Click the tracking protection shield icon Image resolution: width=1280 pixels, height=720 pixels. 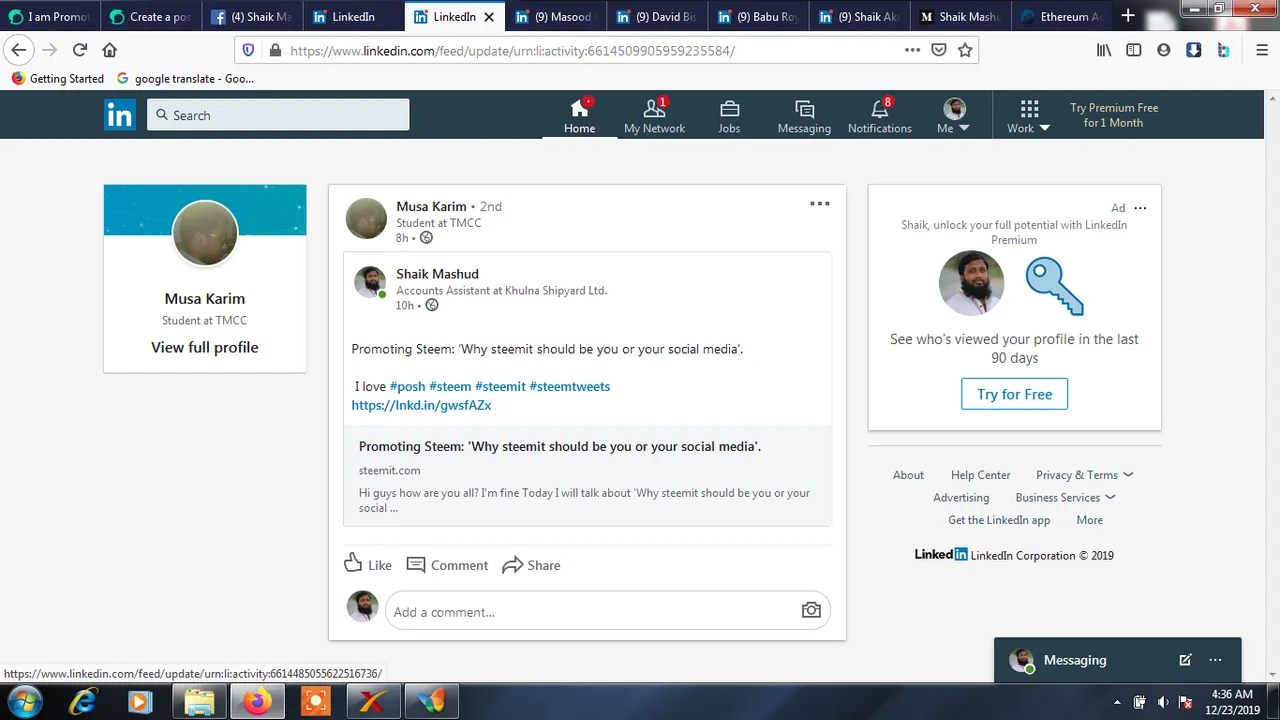click(x=248, y=50)
